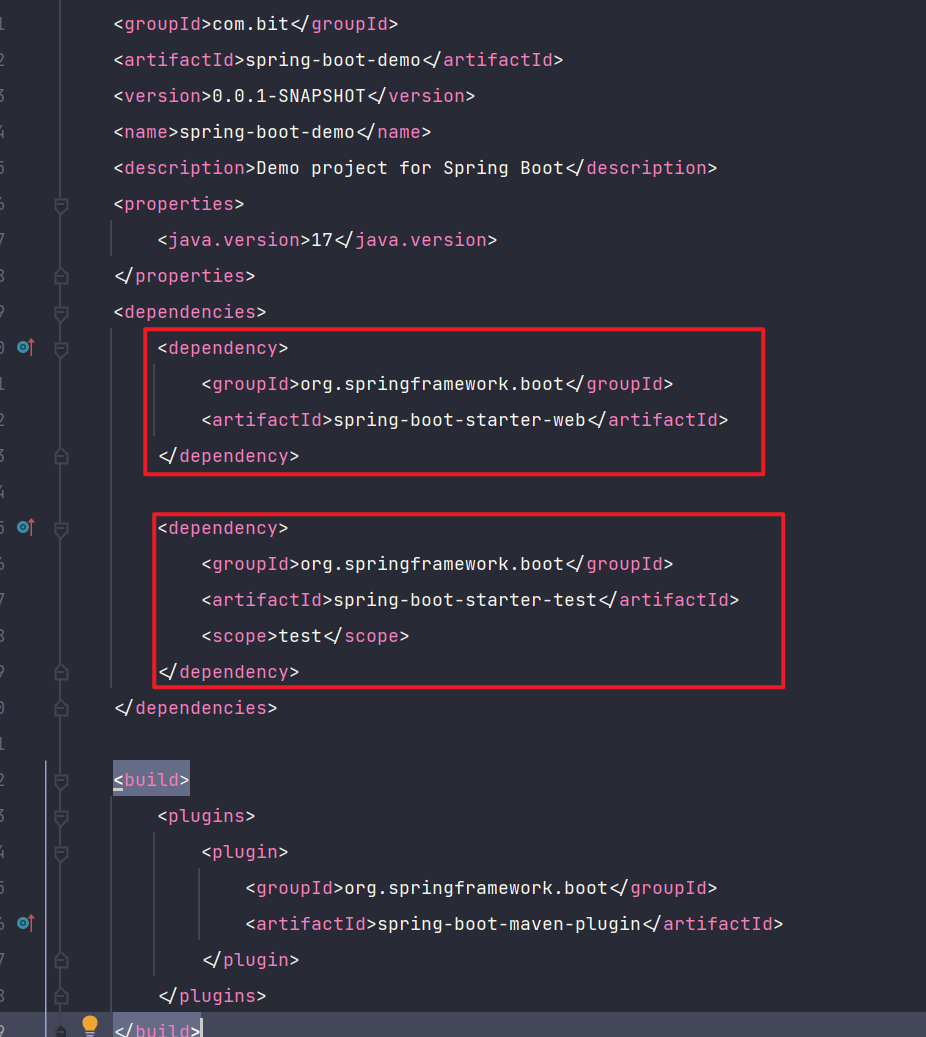926x1037 pixels.
Task: Click fold marker at second closing dependency tag
Action: 61,673
